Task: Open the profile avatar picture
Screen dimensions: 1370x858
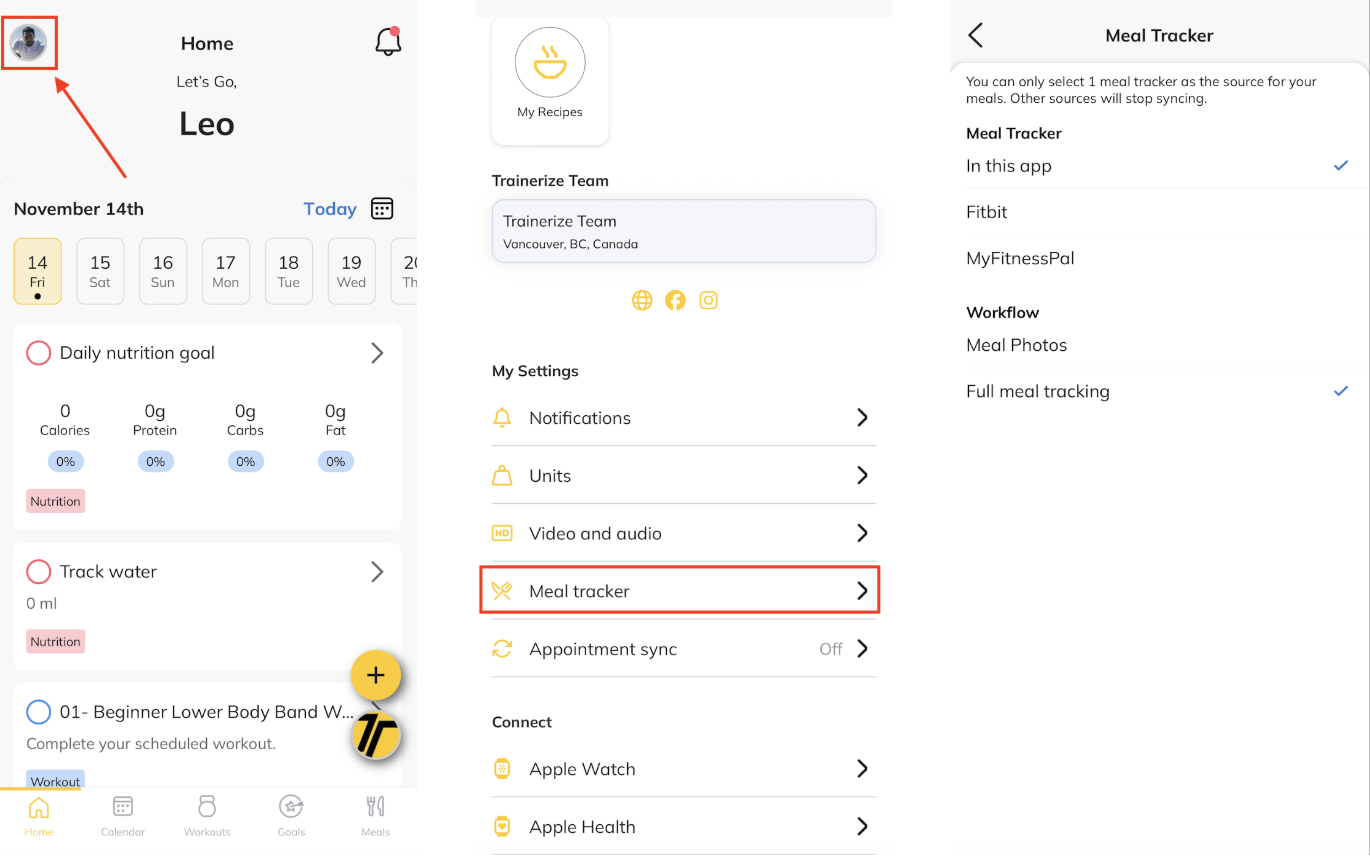Action: tap(29, 43)
